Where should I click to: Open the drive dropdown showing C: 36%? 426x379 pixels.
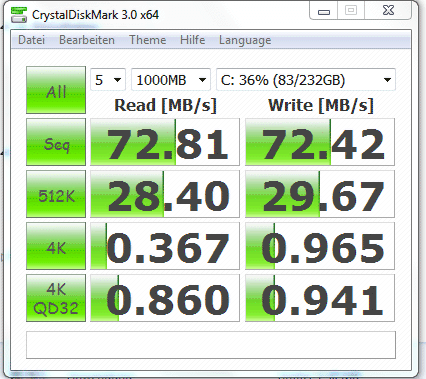306,80
